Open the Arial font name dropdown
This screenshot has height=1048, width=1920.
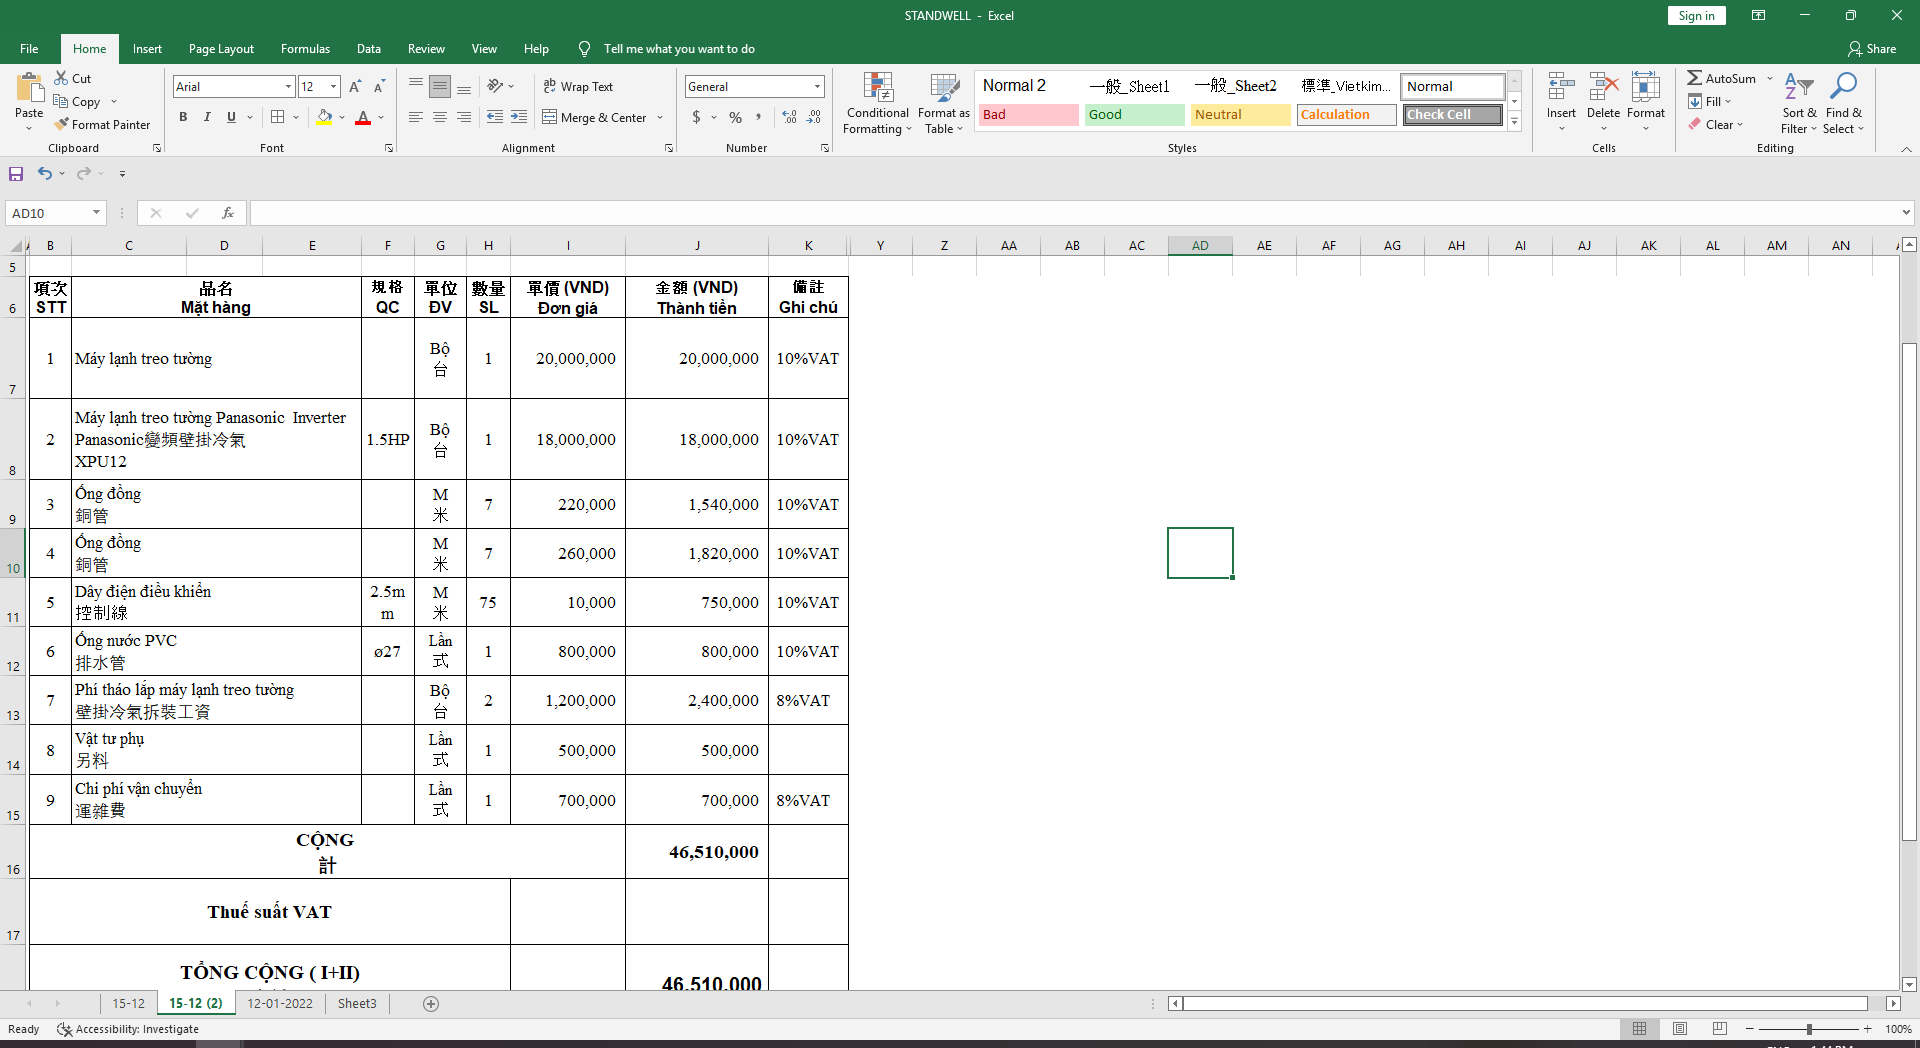click(x=288, y=87)
